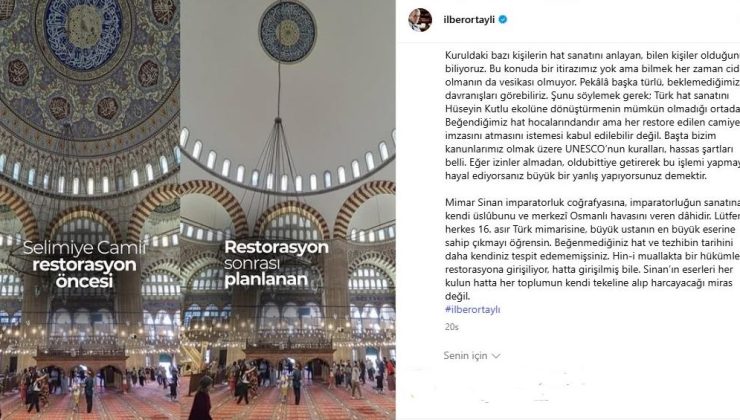Click the paragraph starting Mimar Sinan imparatorluk
This screenshot has width=740, height=420.
pyautogui.click(x=592, y=249)
